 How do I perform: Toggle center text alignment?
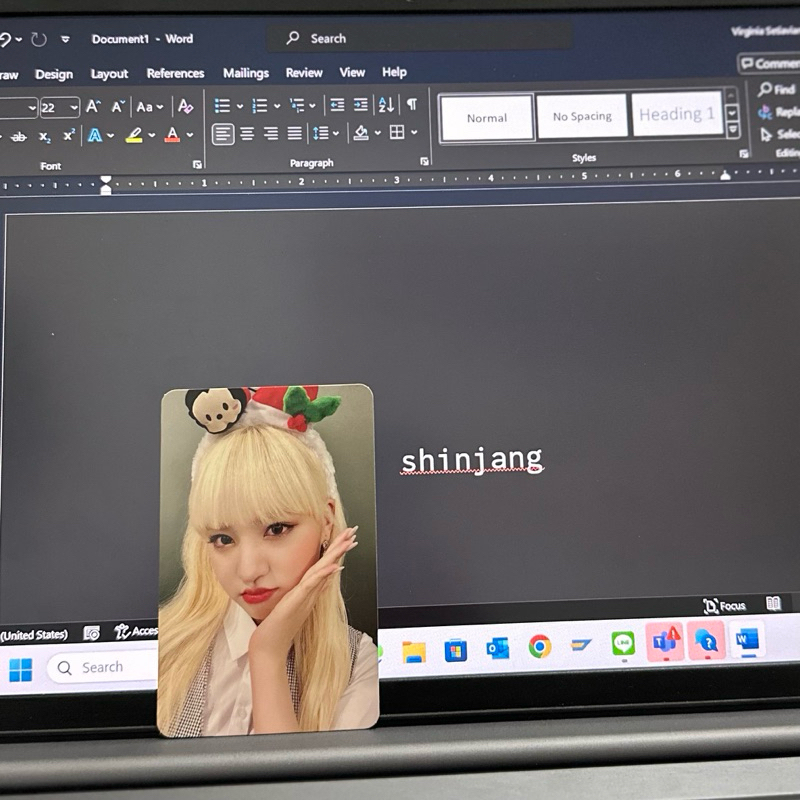point(247,133)
